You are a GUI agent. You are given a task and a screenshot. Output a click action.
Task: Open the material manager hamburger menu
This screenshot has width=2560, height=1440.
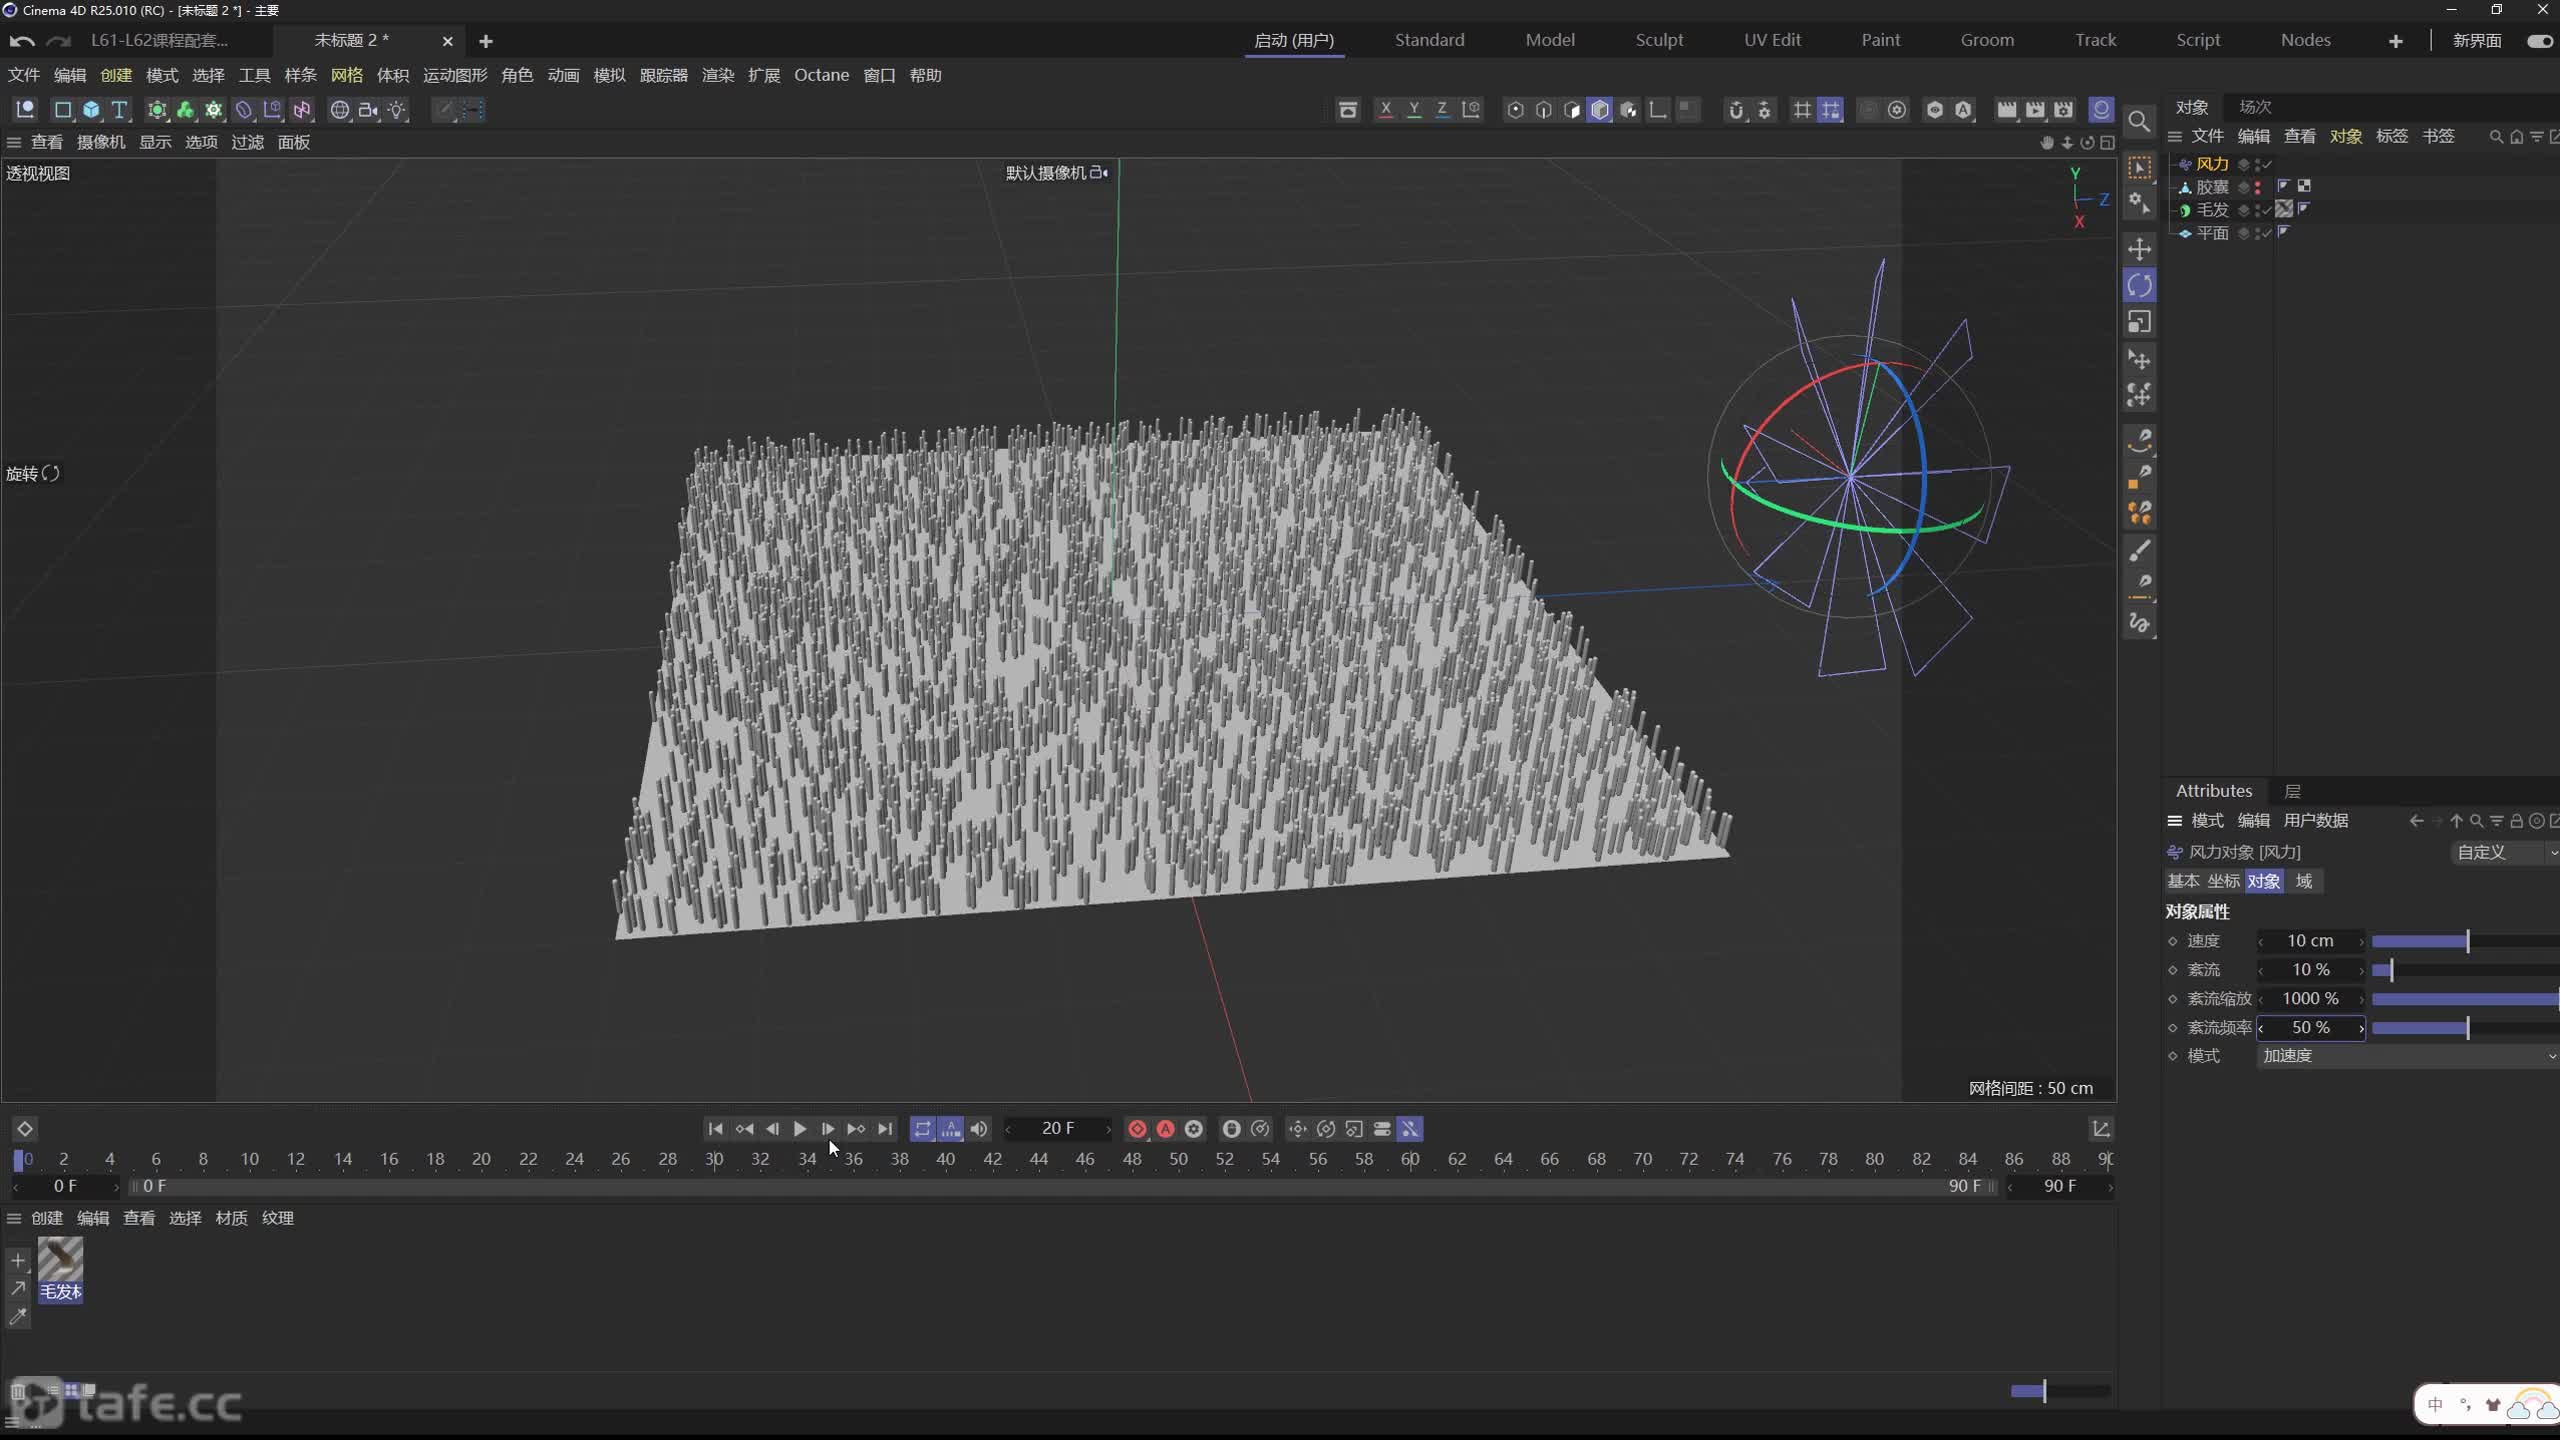[x=14, y=1218]
